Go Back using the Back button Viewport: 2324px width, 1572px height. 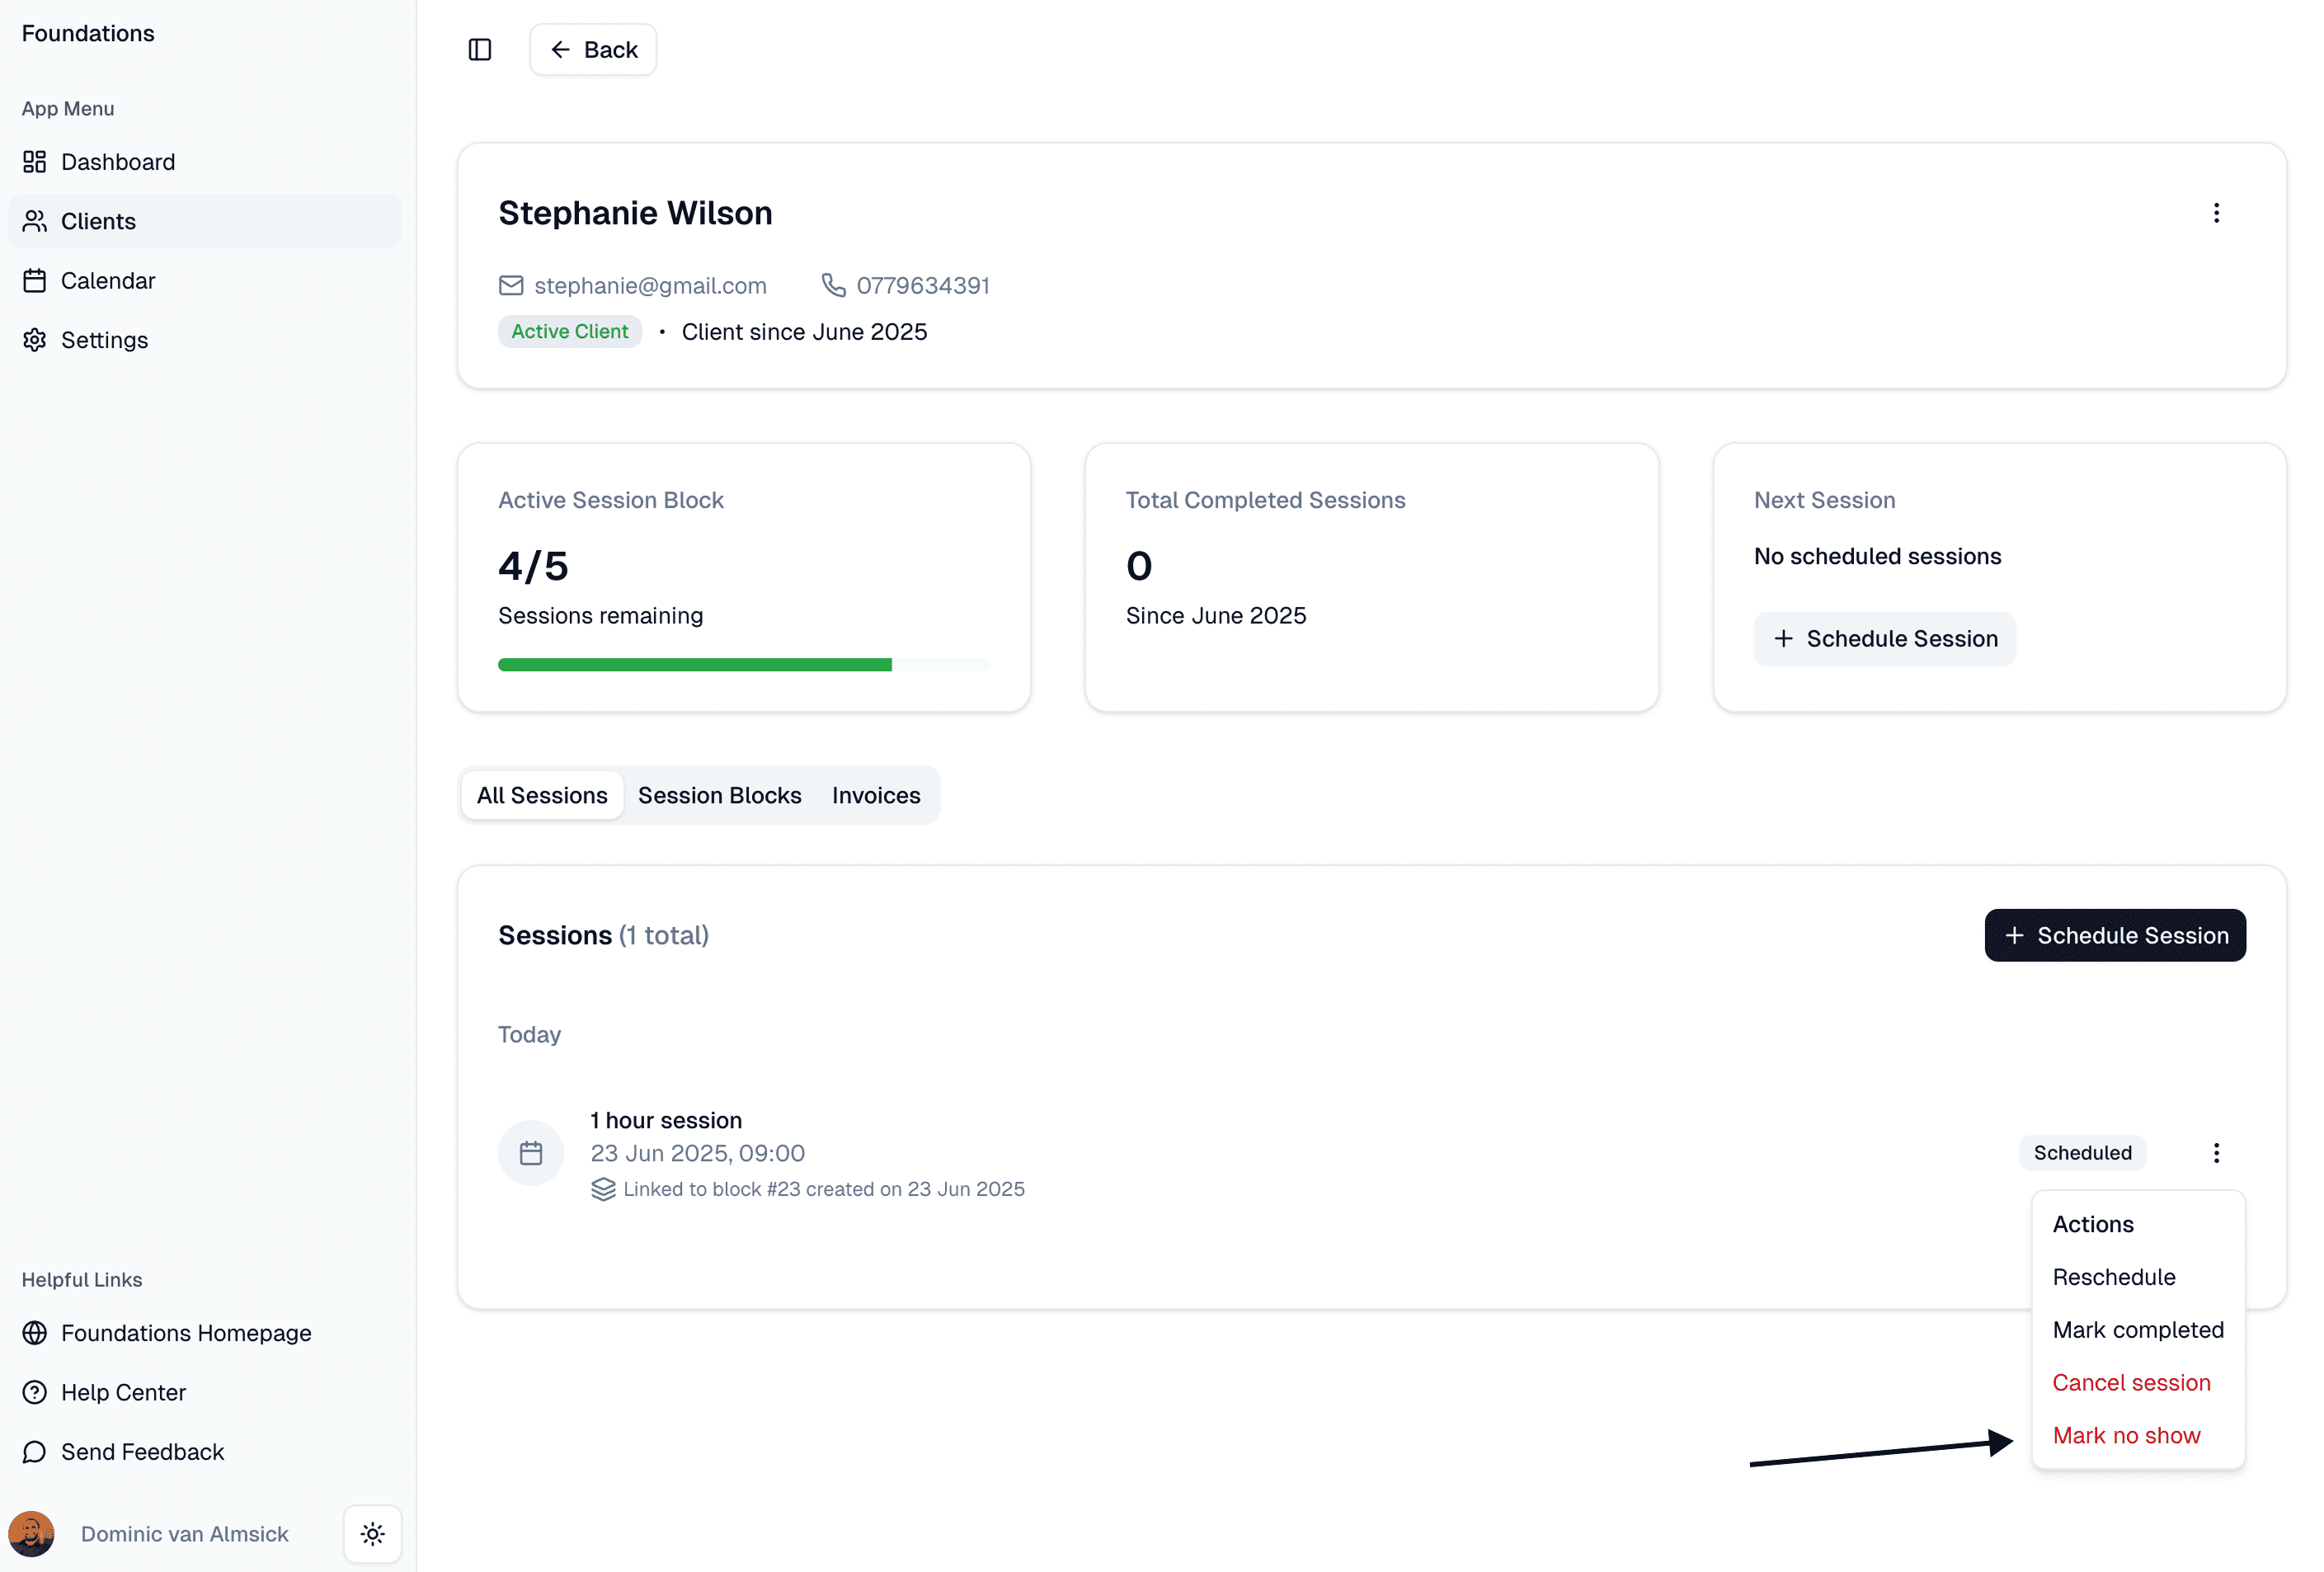pos(593,49)
